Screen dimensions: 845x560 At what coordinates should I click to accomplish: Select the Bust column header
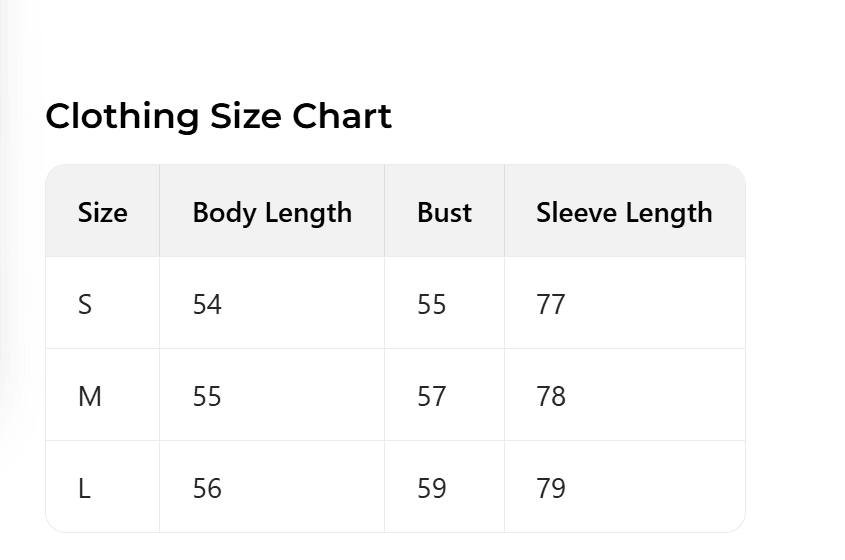(x=444, y=213)
